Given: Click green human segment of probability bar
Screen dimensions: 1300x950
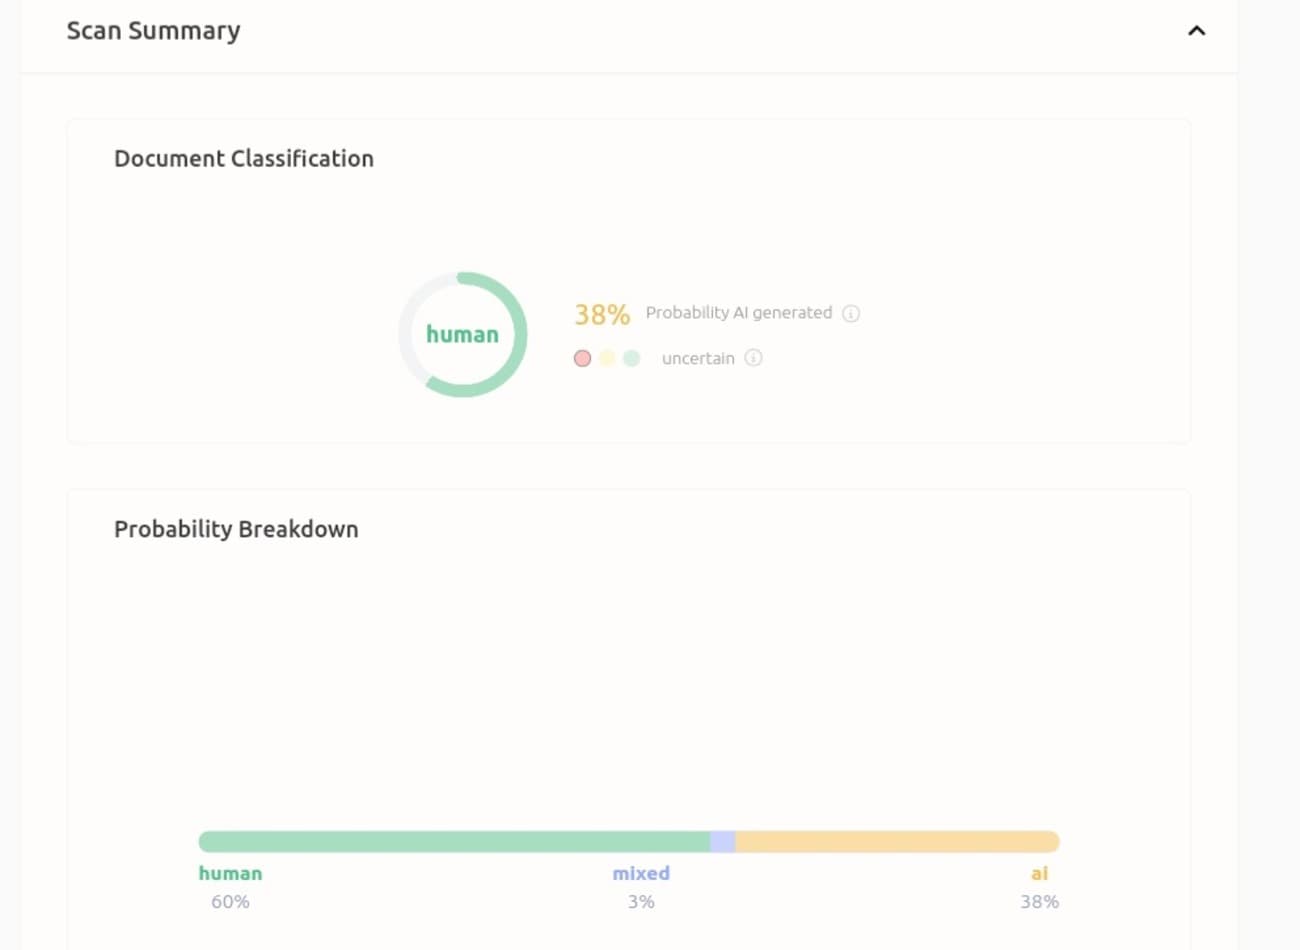Looking at the screenshot, I should tap(454, 842).
